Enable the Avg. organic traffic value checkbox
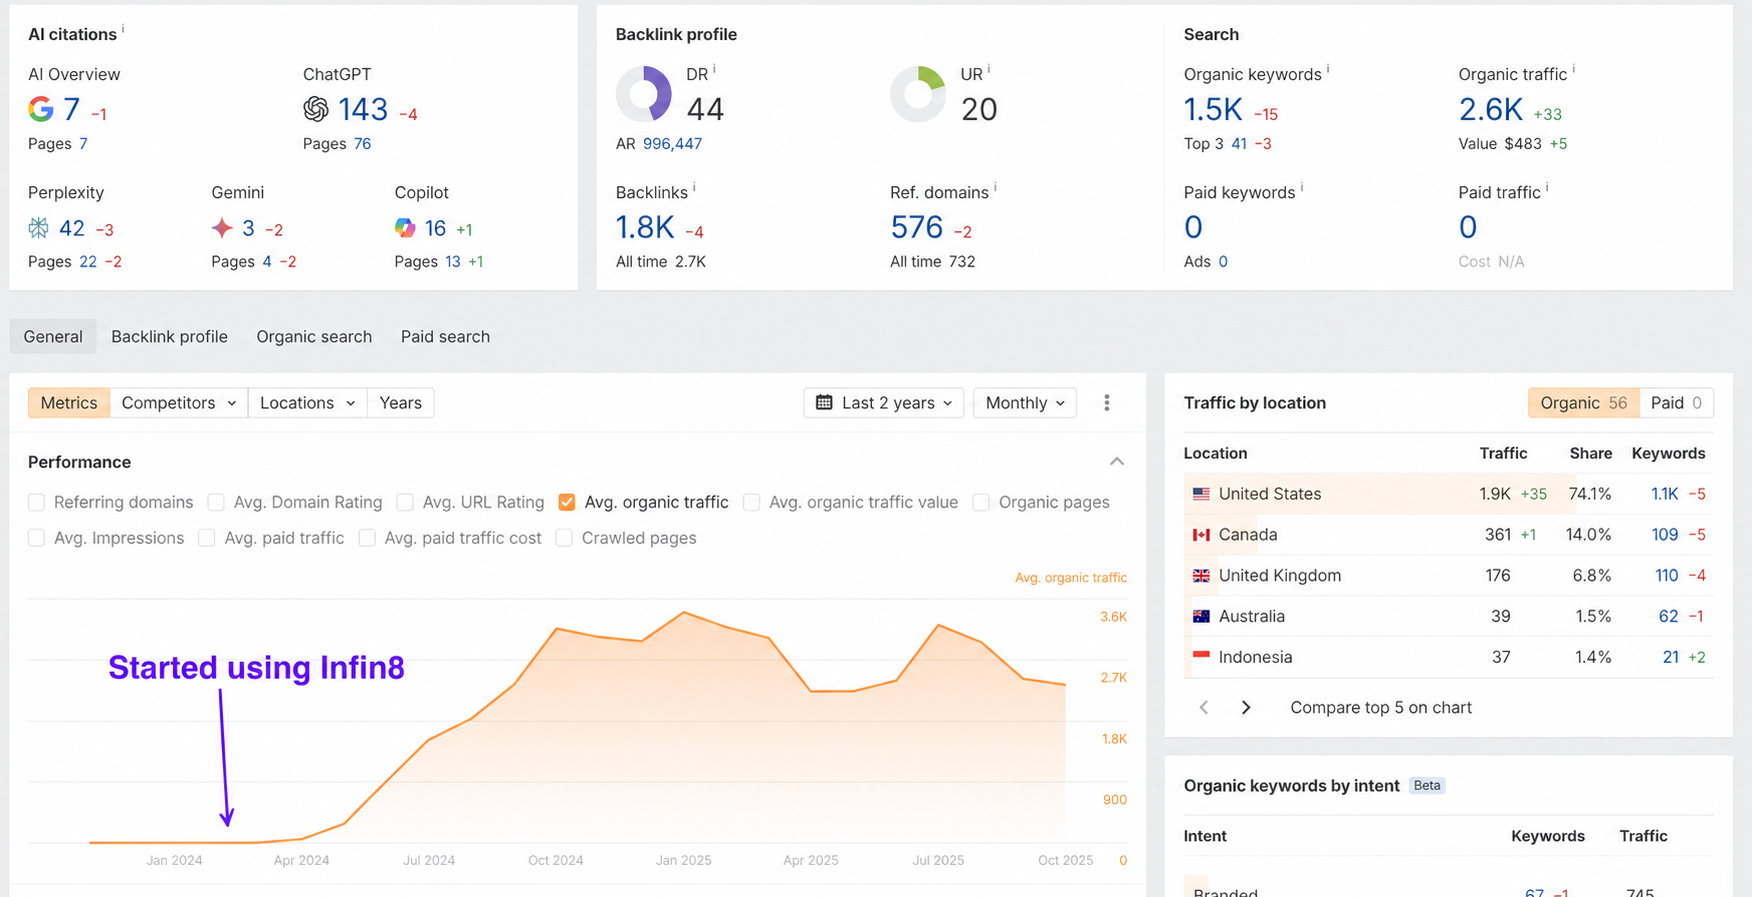 [752, 502]
